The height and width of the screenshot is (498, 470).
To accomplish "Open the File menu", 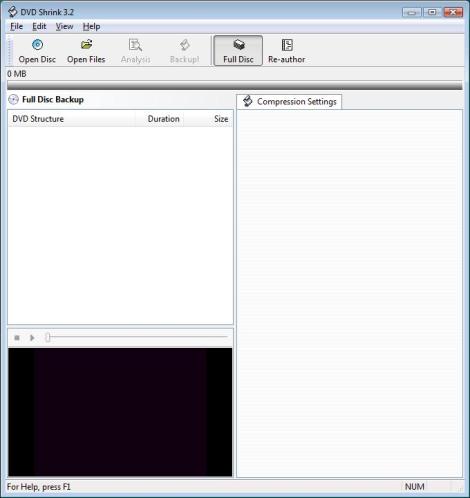I will [16, 26].
